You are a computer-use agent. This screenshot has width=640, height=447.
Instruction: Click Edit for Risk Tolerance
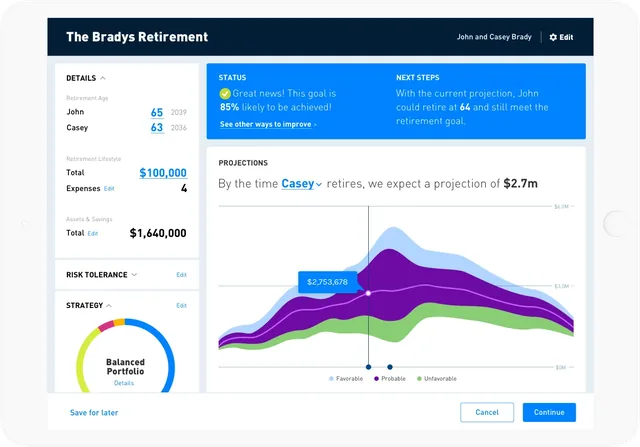[x=182, y=275]
